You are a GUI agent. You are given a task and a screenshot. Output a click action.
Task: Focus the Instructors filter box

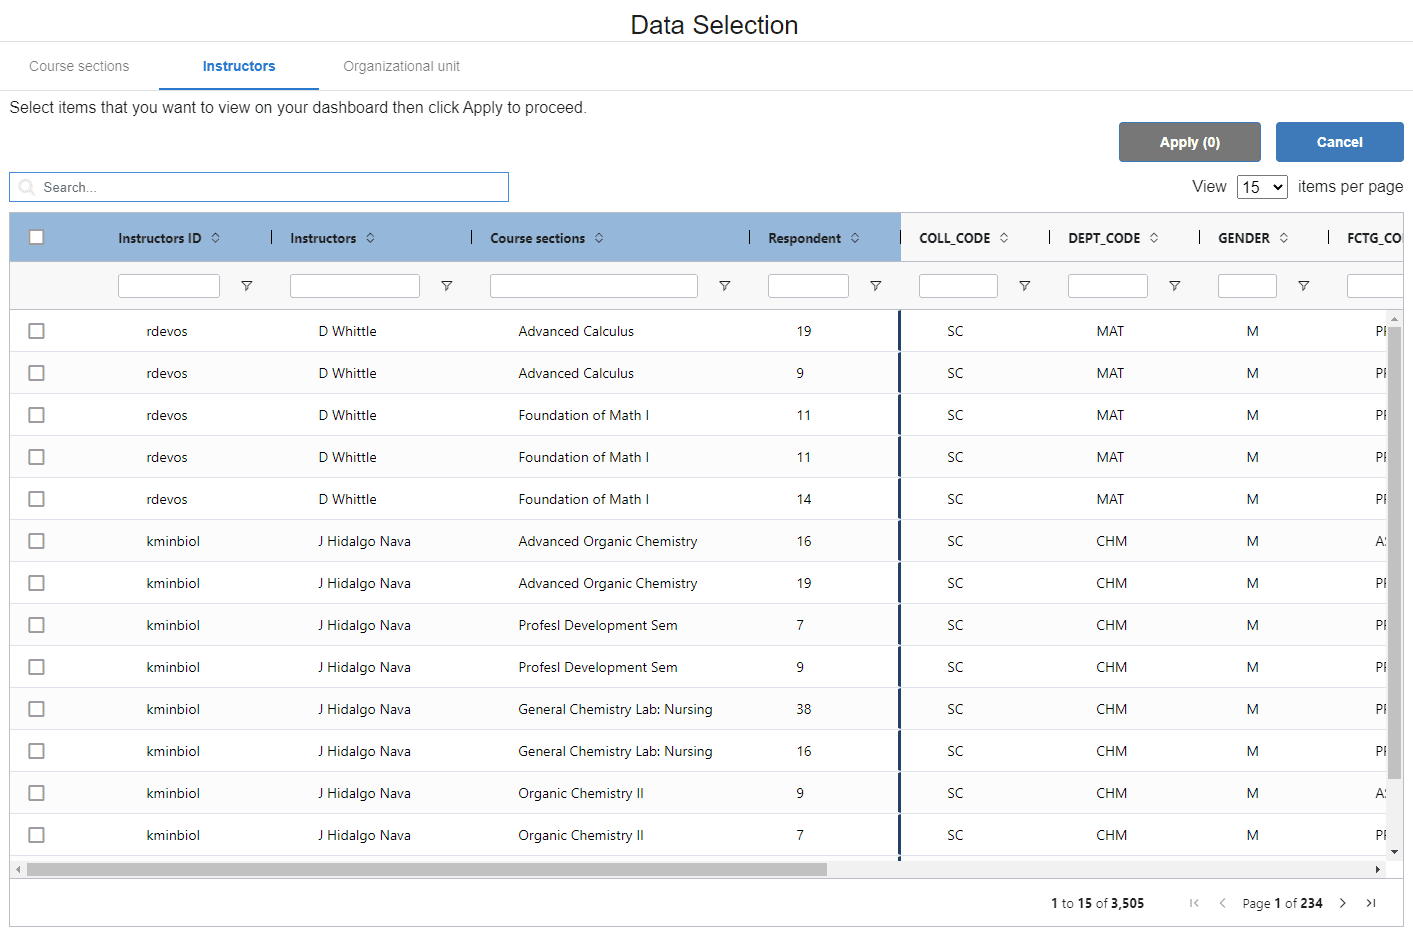(x=355, y=286)
